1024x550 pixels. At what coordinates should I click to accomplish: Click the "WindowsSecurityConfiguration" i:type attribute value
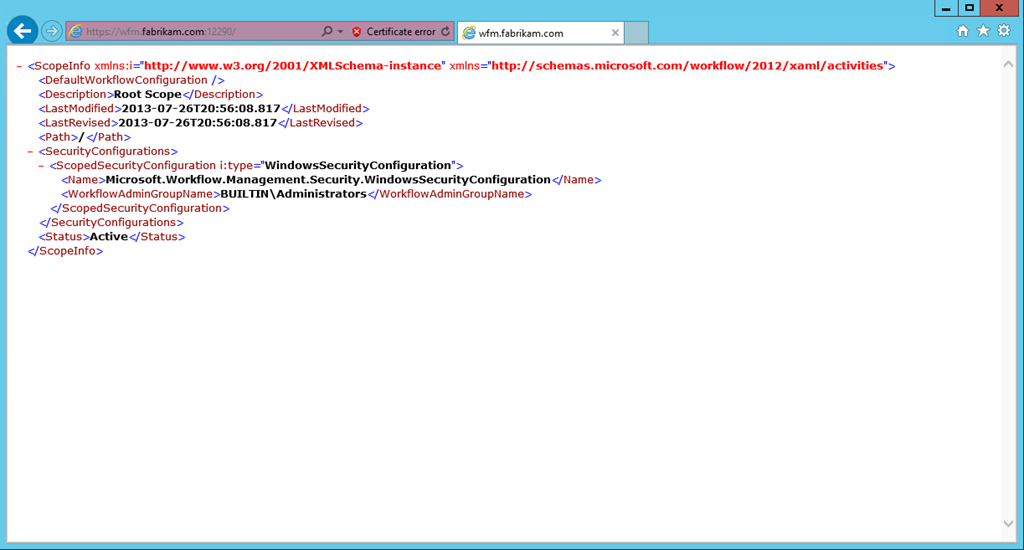[358, 165]
